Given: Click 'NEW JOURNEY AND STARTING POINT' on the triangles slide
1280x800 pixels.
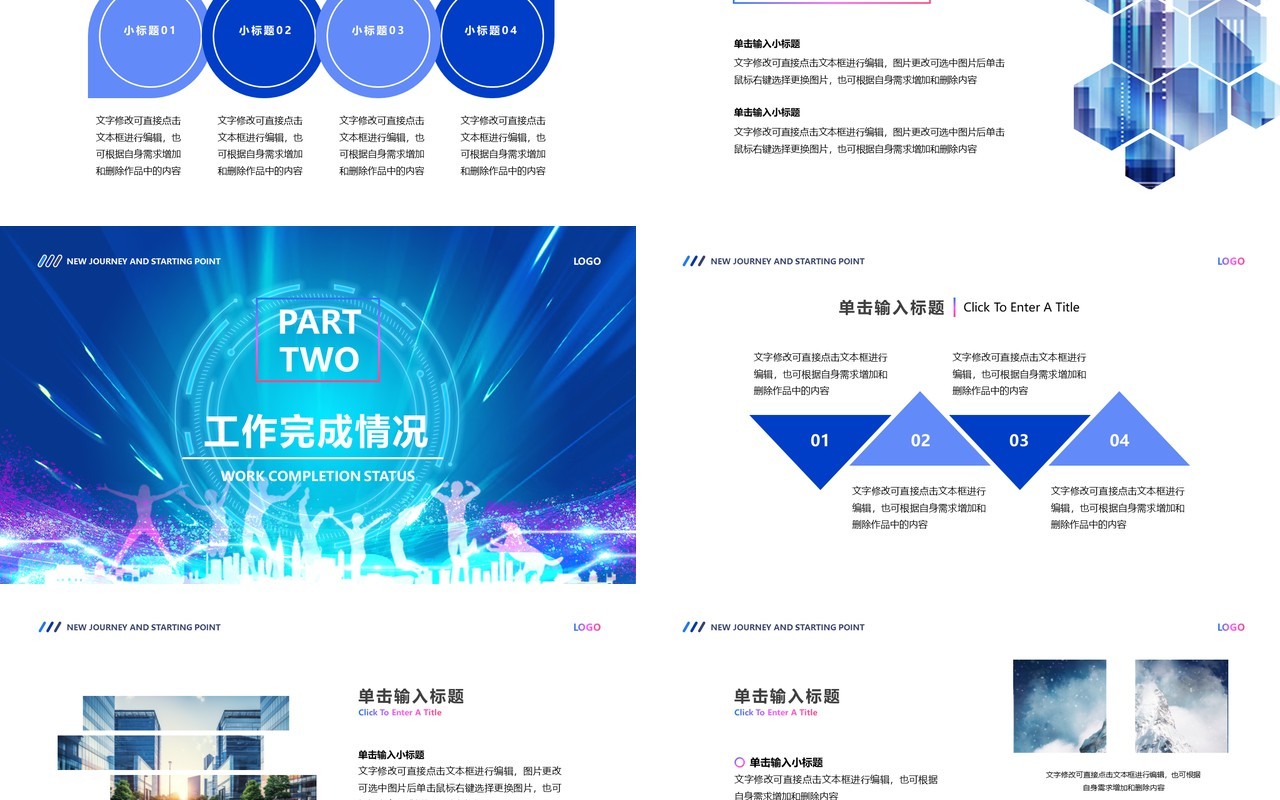Looking at the screenshot, I should (788, 261).
